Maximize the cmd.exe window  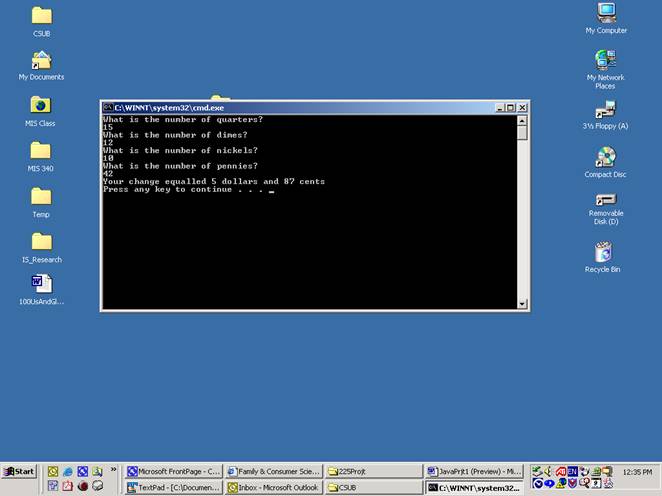pos(510,108)
